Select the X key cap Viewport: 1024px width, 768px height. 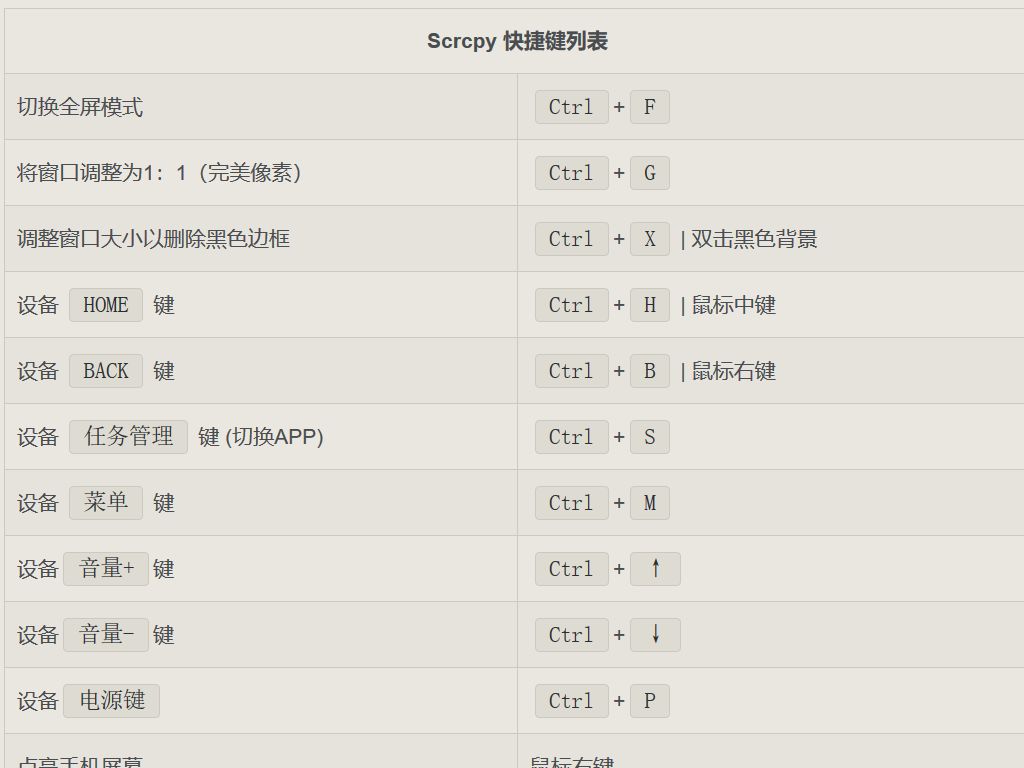tap(649, 239)
